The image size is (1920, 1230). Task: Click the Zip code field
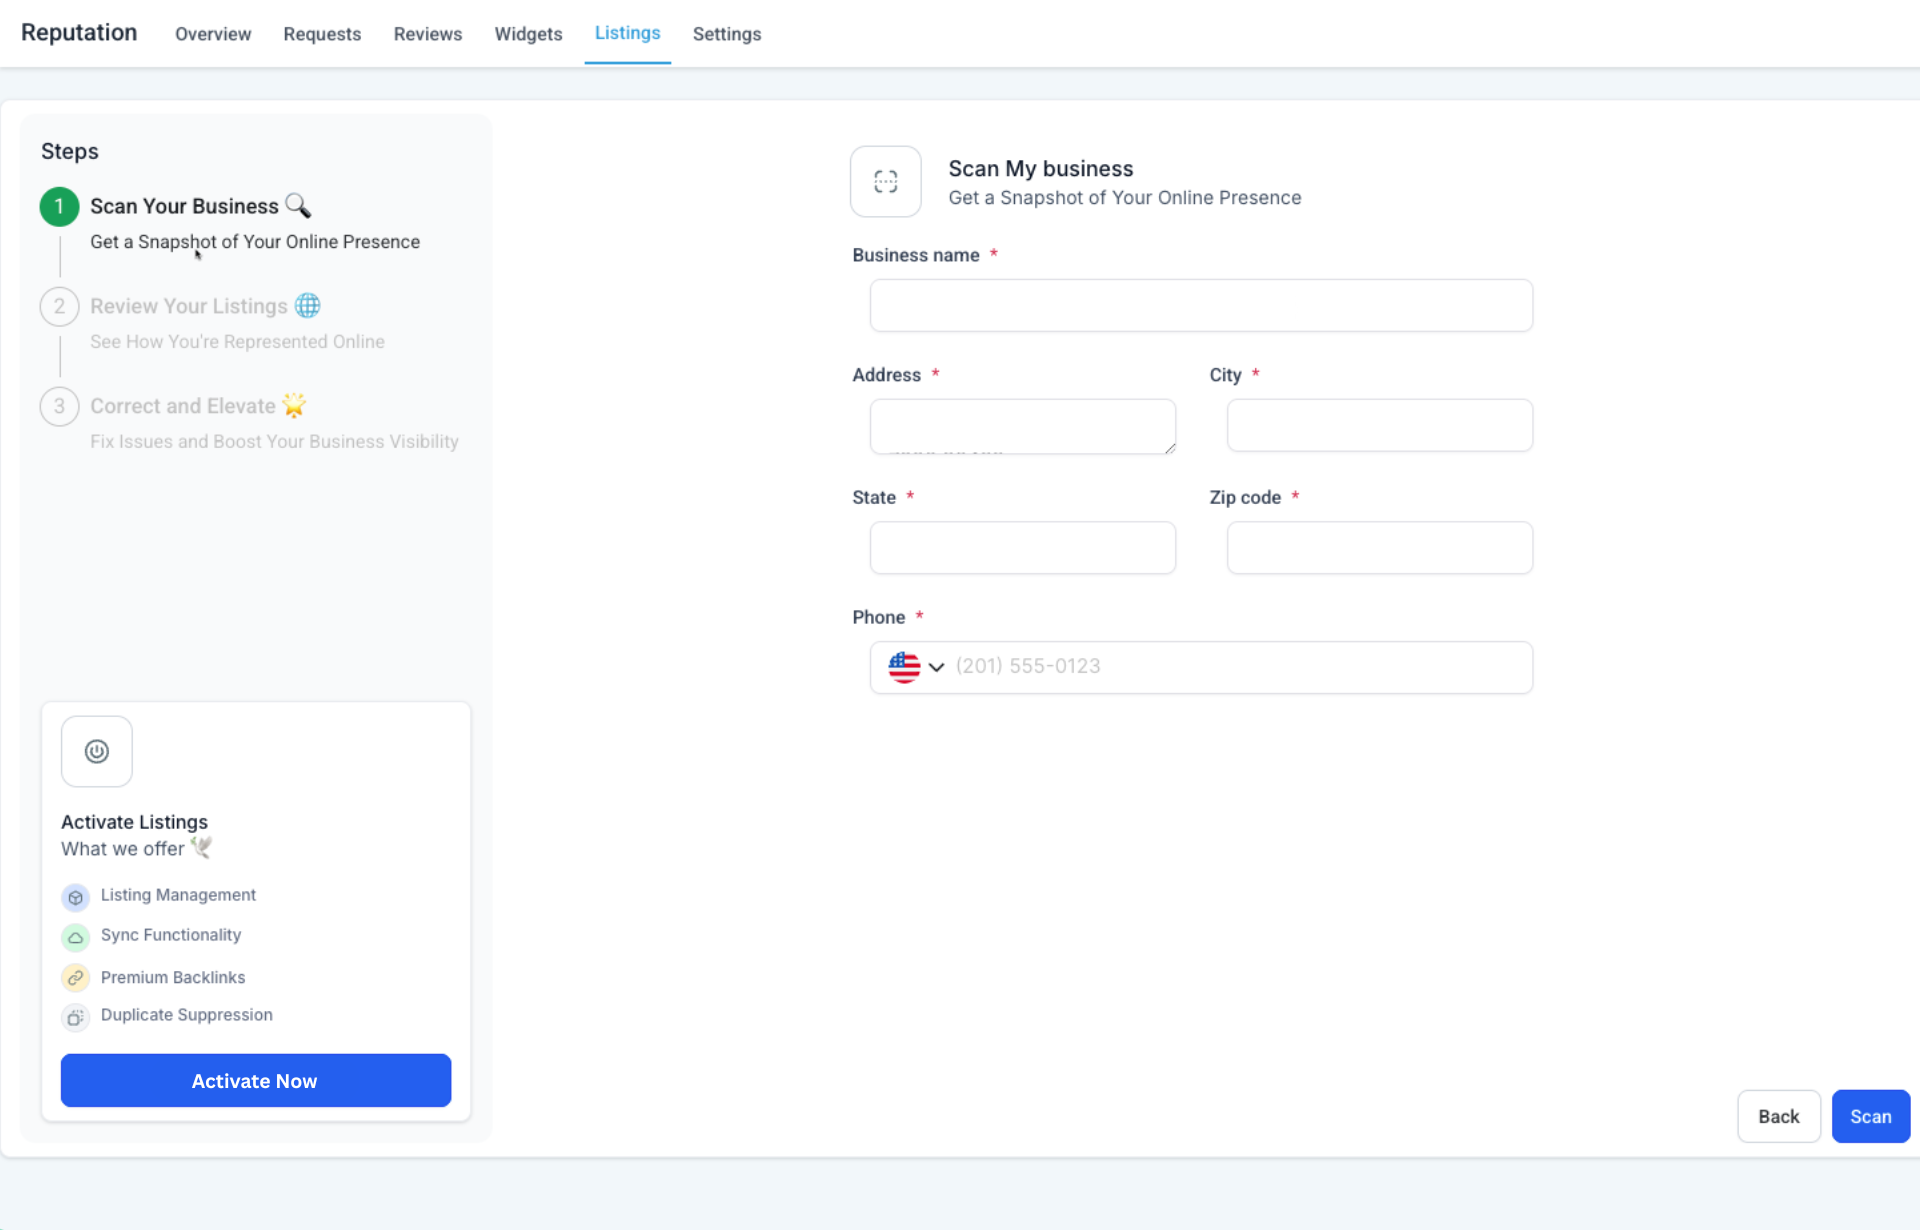(x=1379, y=547)
